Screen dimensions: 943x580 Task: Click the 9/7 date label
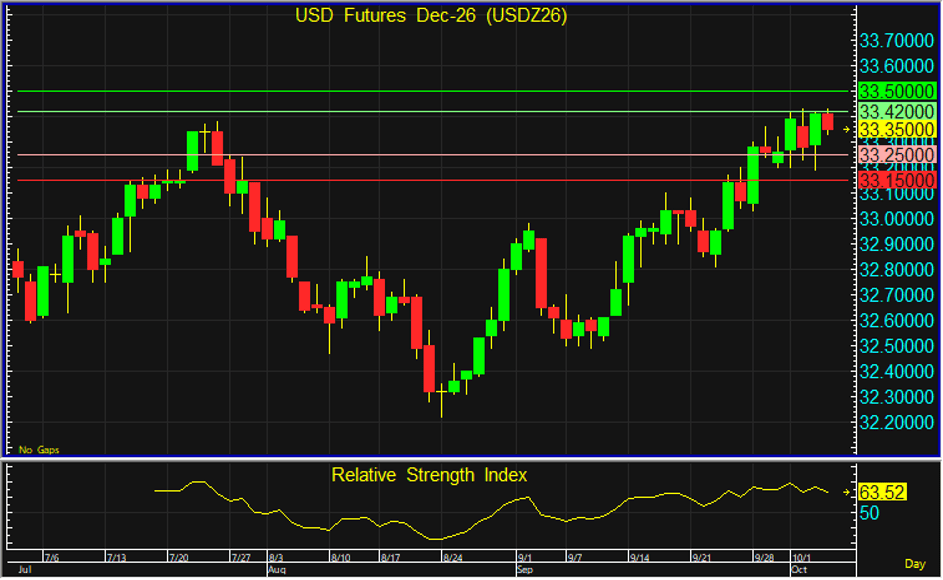coord(574,558)
